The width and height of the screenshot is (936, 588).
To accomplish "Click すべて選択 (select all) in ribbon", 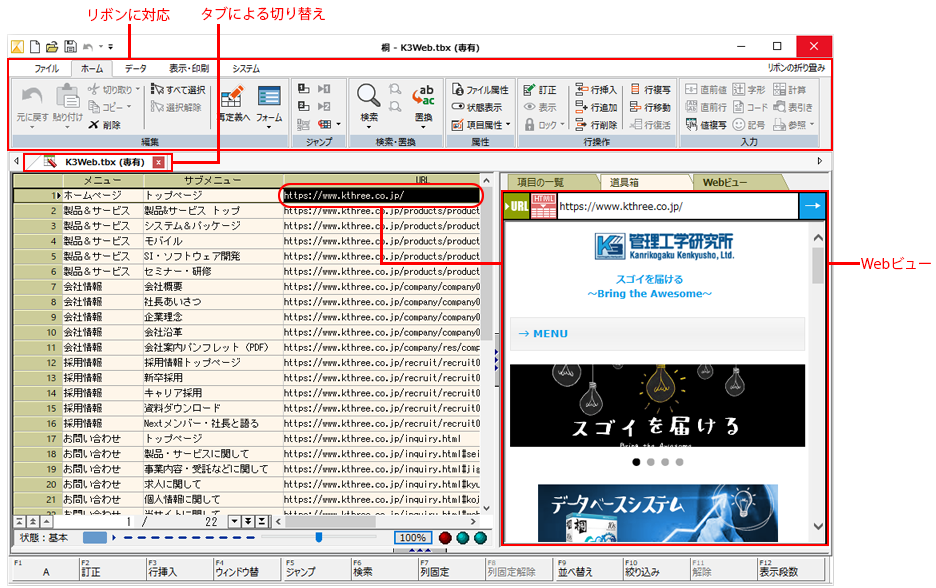I will 178,90.
